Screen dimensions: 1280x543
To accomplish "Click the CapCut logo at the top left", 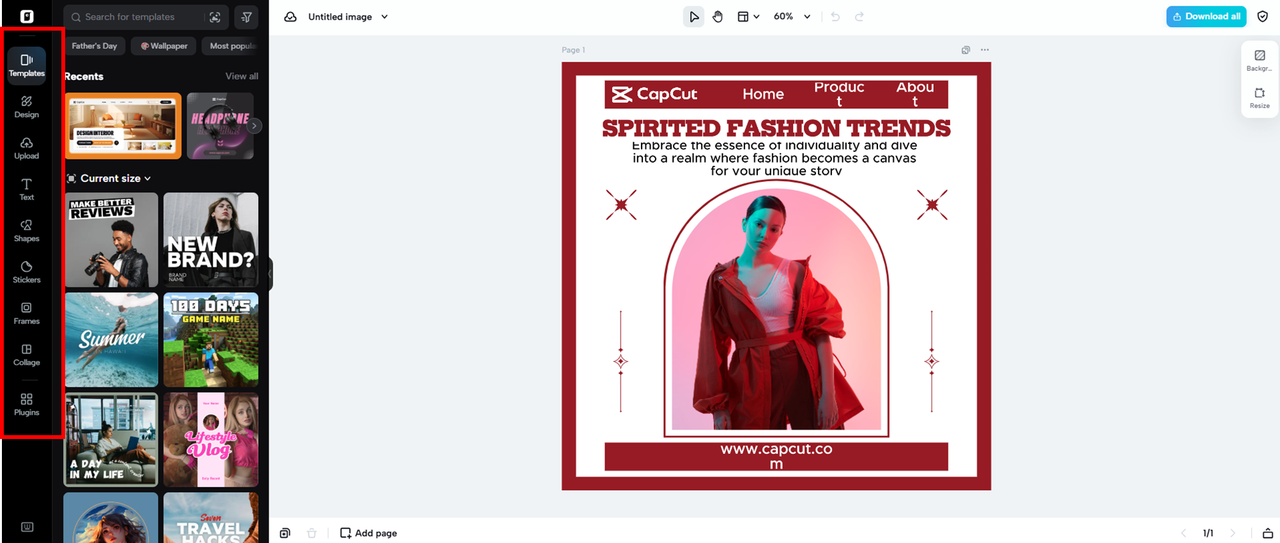I will click(x=27, y=17).
